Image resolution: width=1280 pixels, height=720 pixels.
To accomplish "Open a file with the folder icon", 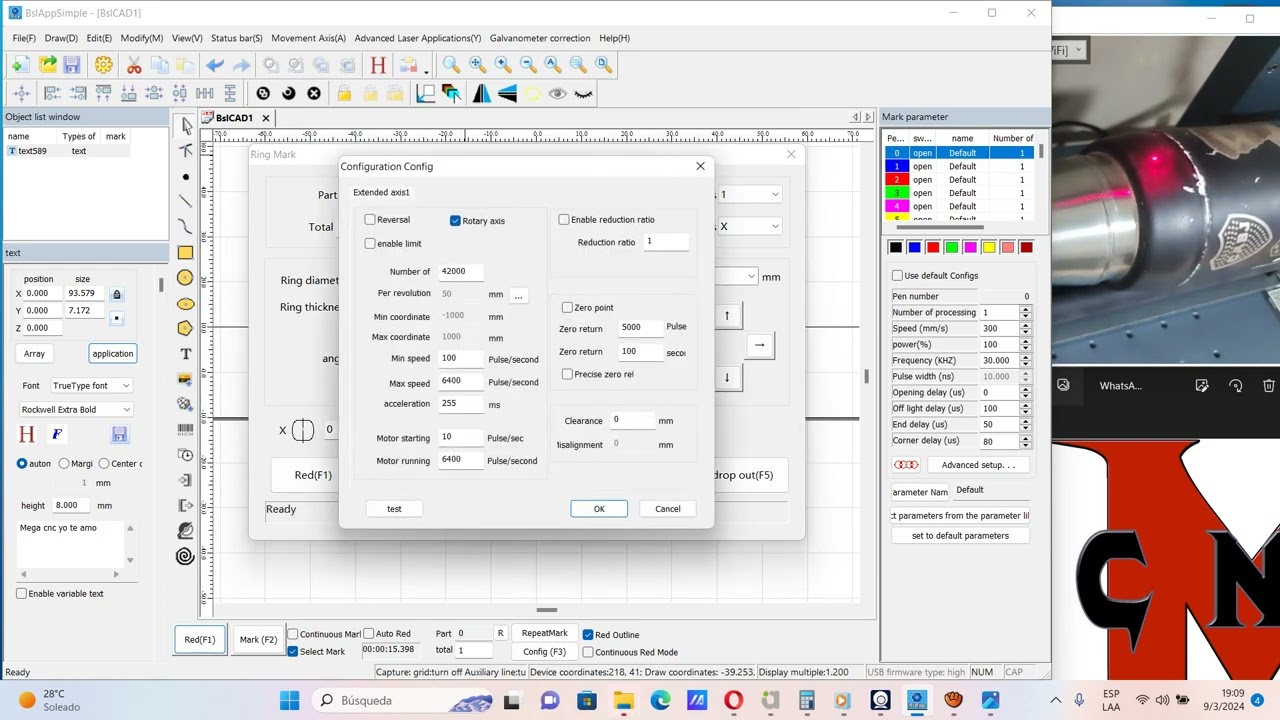I will 47,65.
